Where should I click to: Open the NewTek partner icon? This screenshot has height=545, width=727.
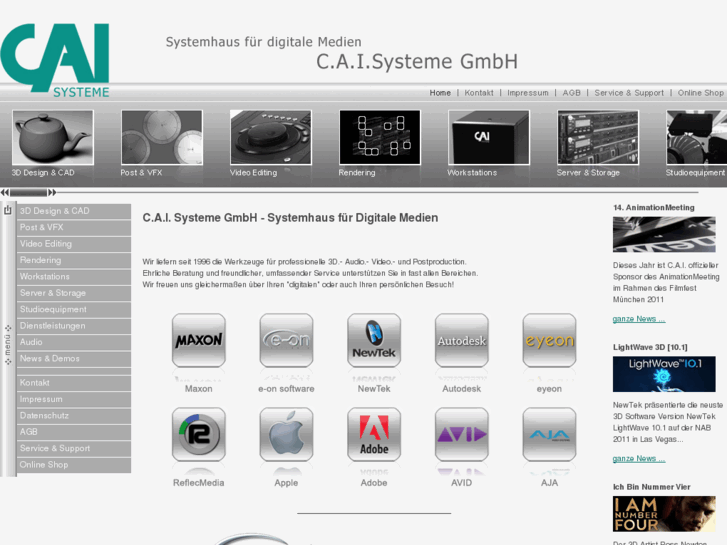click(374, 340)
